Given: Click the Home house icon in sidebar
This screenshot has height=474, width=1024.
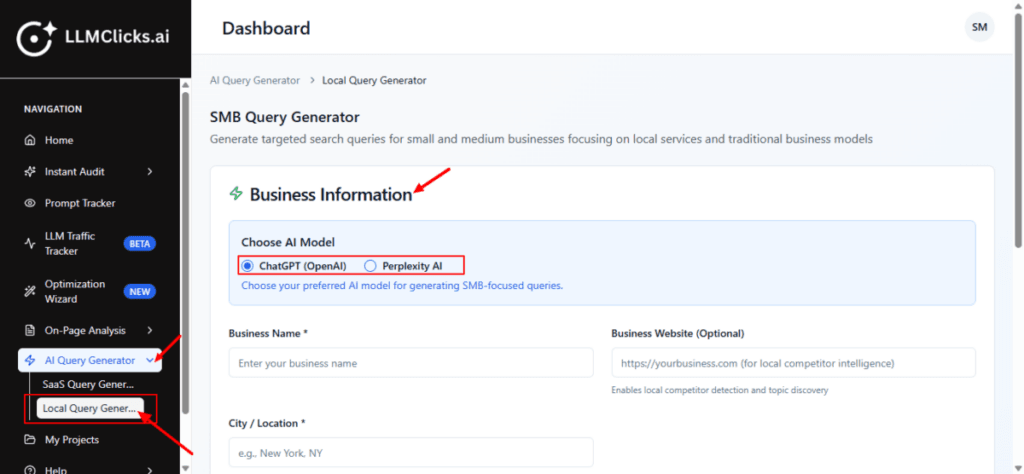Looking at the screenshot, I should (30, 140).
